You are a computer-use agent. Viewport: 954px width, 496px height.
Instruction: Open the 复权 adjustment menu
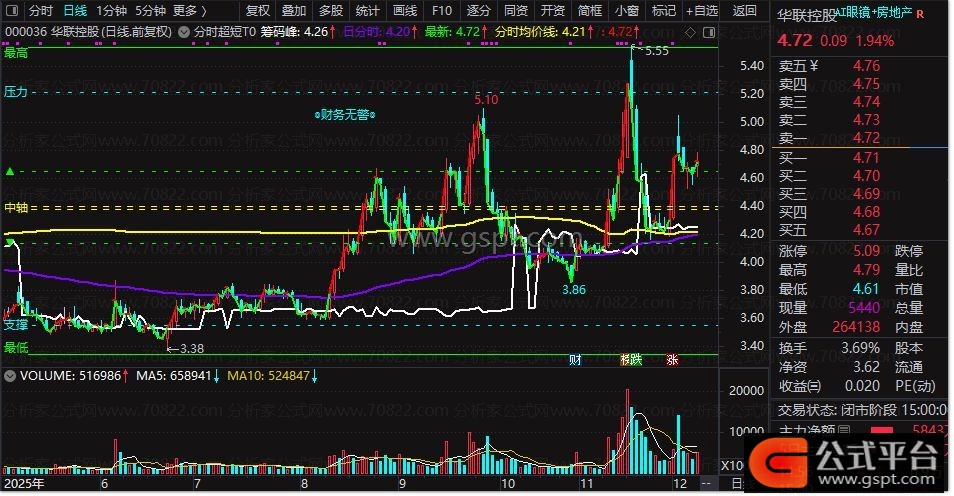pyautogui.click(x=257, y=11)
